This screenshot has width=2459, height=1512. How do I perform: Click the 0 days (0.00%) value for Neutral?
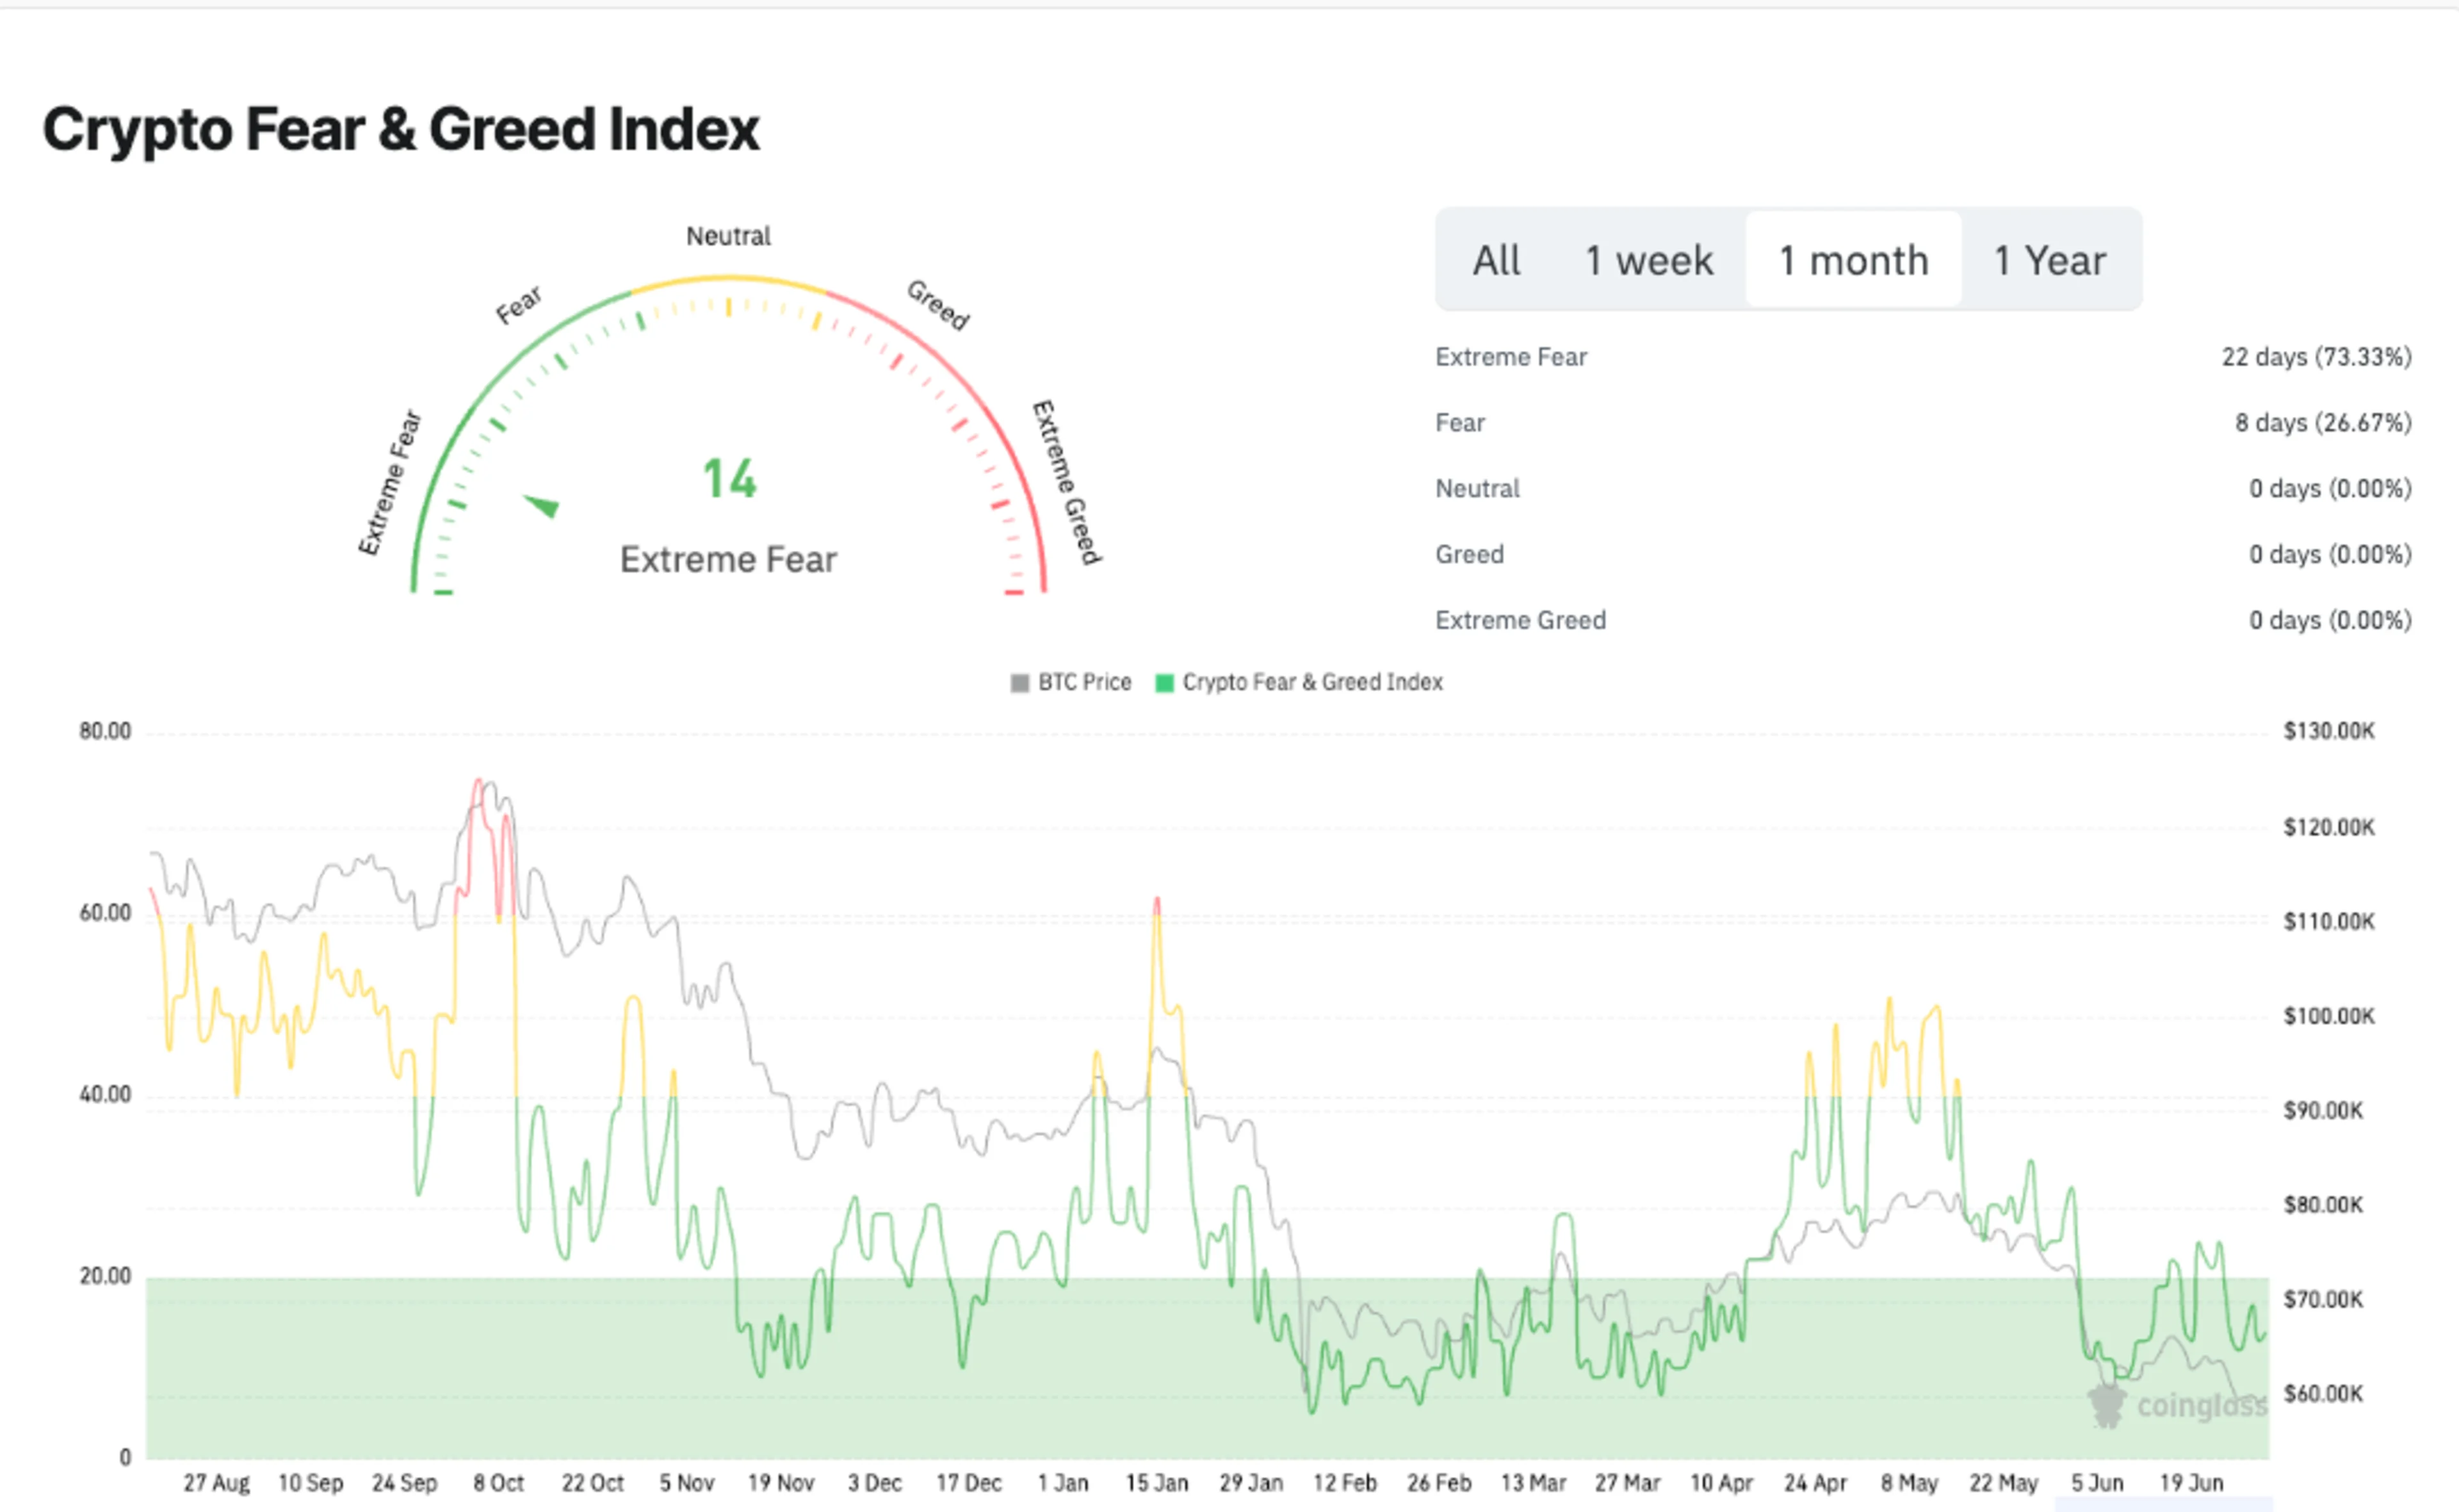[2330, 489]
